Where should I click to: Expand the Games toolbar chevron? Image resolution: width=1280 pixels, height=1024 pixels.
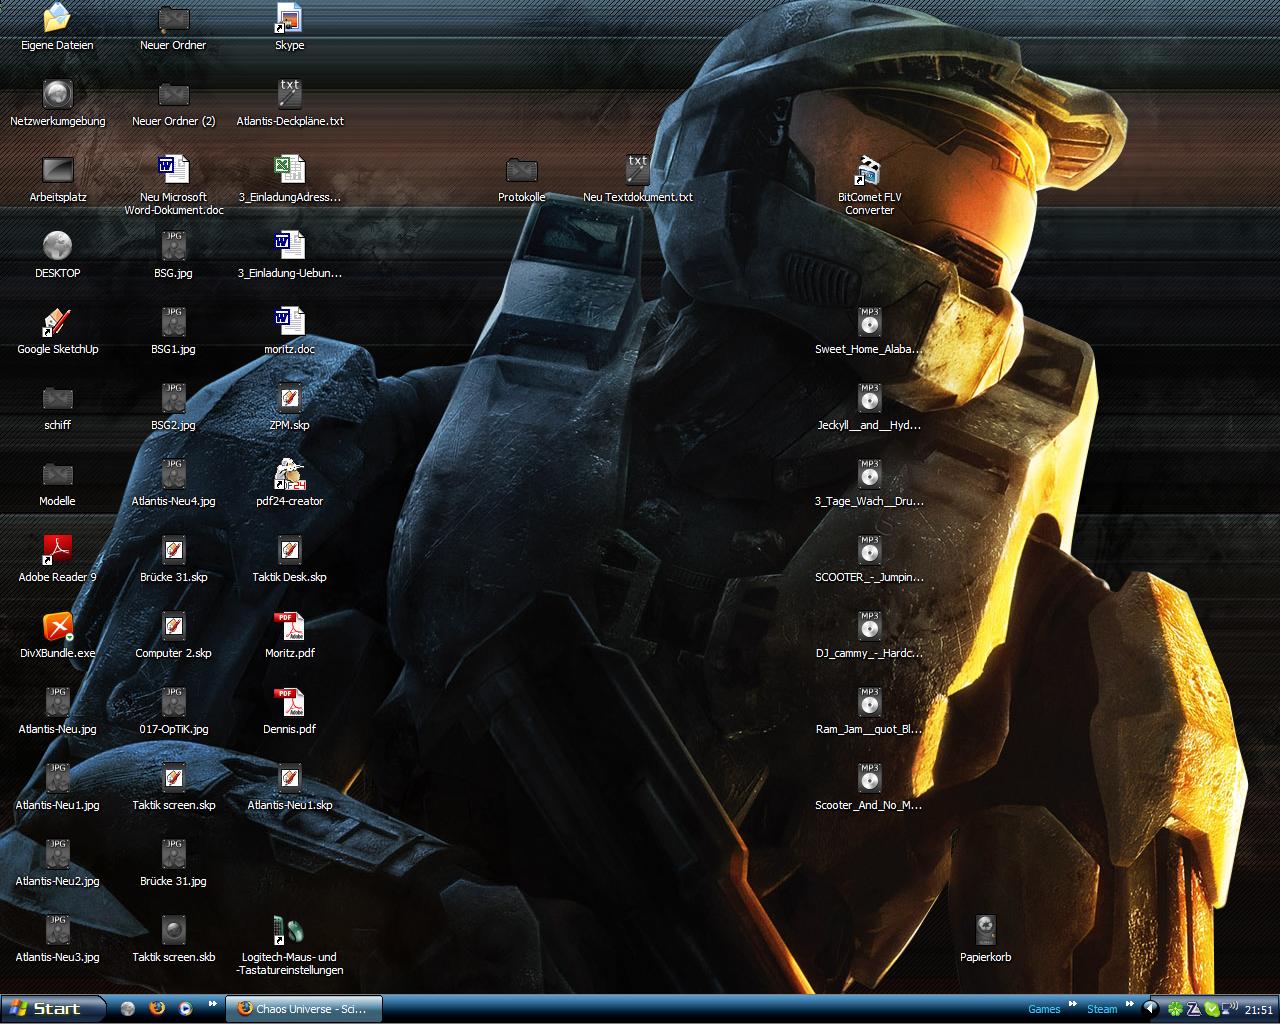pyautogui.click(x=1073, y=1004)
